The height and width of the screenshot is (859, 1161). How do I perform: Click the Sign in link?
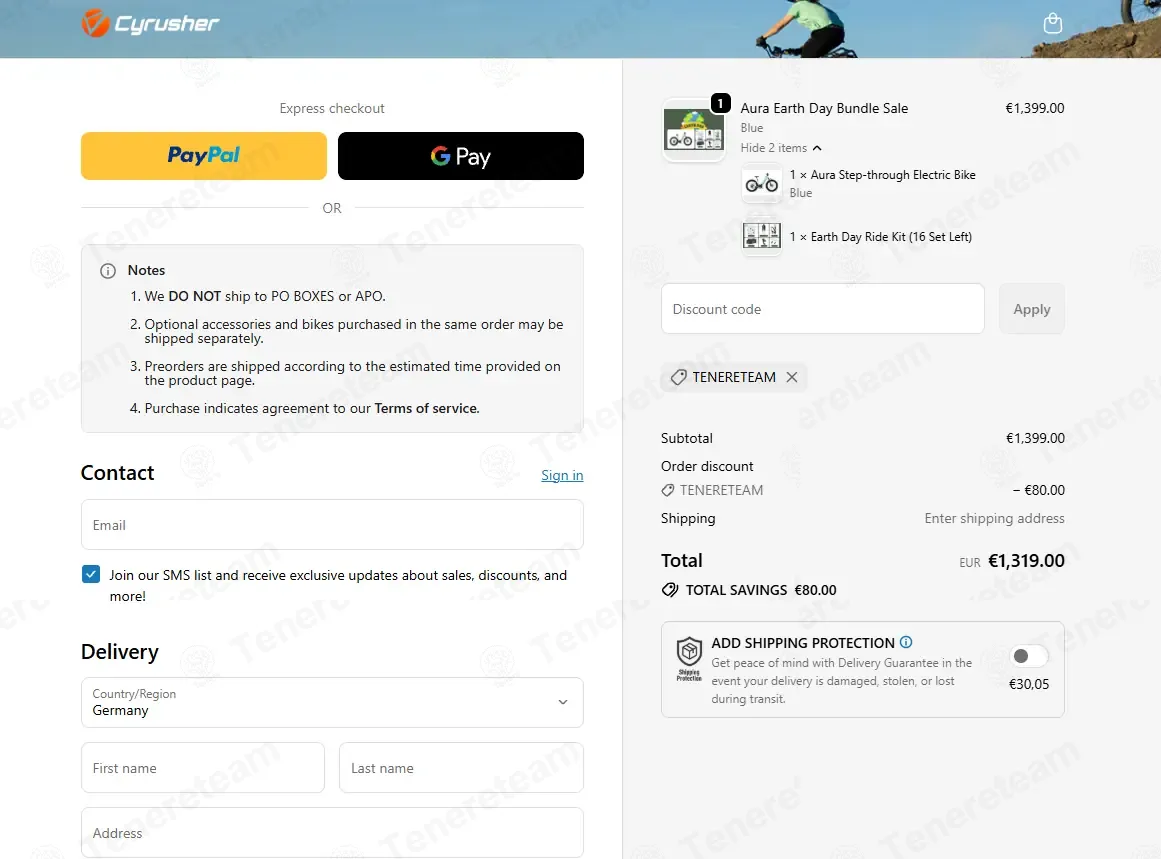click(562, 475)
